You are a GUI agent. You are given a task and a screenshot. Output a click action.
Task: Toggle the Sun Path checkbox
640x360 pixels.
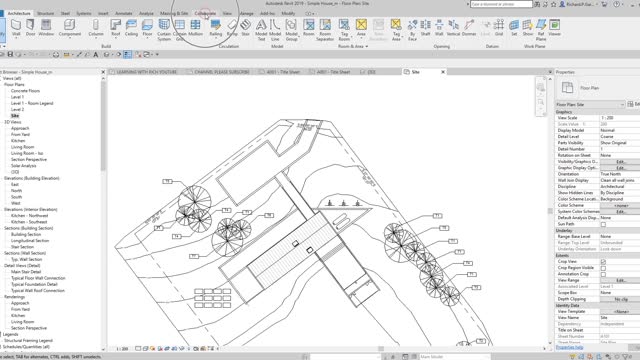[x=603, y=224]
